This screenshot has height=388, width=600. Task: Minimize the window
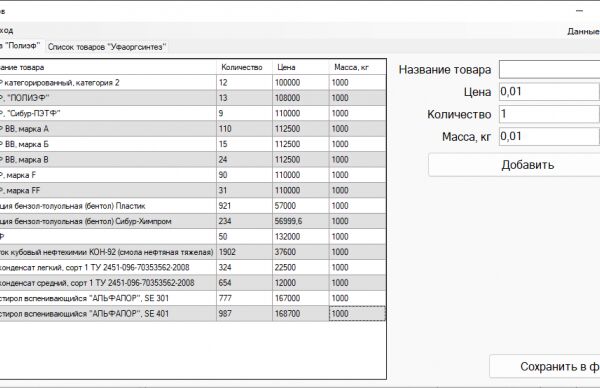tap(579, 11)
